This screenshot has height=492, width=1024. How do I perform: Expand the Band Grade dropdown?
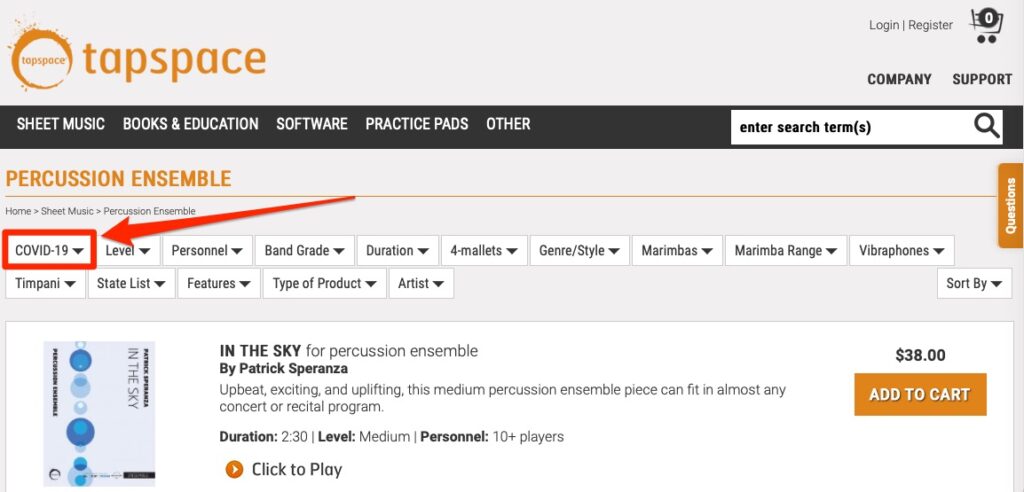305,250
